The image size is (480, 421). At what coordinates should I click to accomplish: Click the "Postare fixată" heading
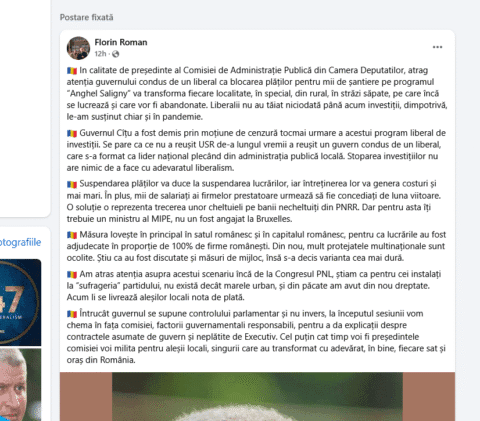tap(87, 17)
